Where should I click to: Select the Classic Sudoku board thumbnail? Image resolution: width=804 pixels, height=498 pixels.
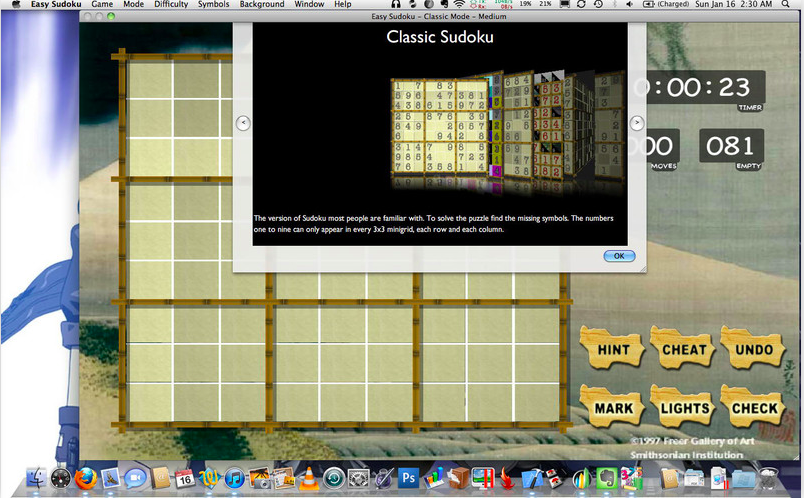click(x=440, y=125)
